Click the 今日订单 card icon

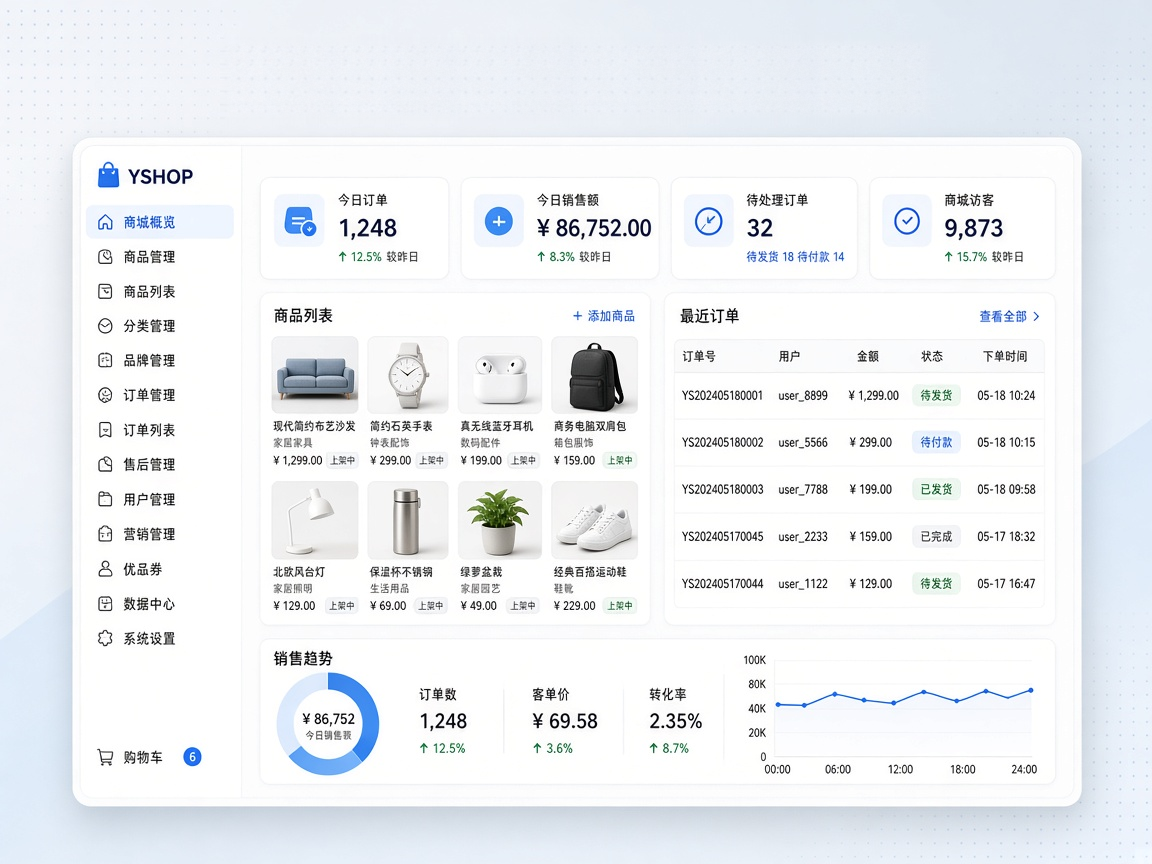299,220
